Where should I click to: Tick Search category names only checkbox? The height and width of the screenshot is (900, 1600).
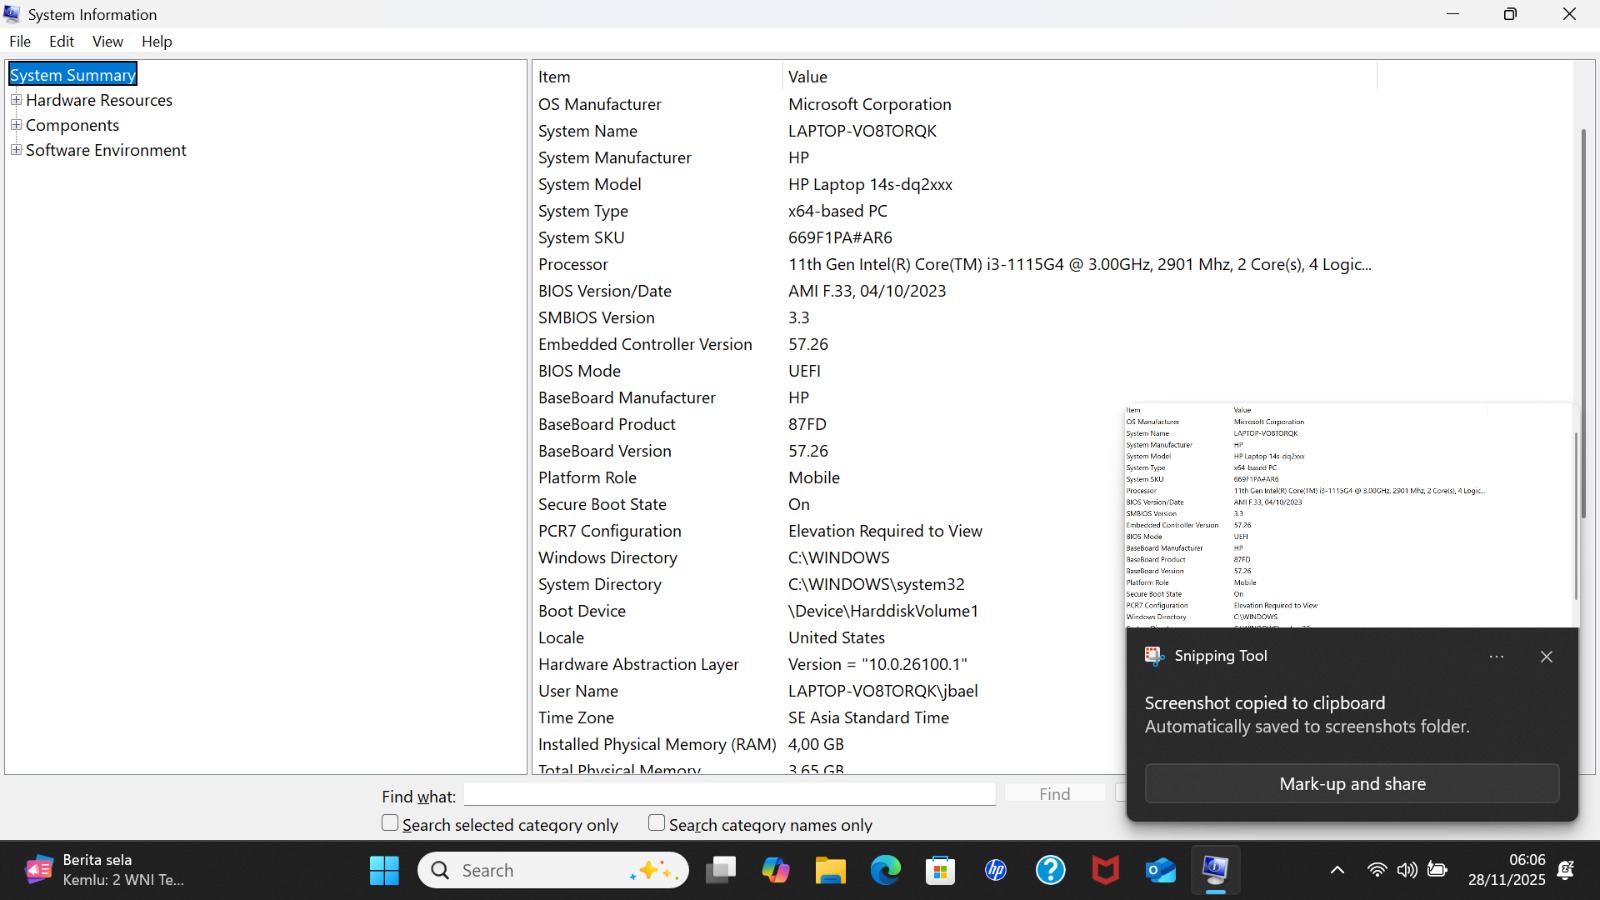tap(657, 823)
